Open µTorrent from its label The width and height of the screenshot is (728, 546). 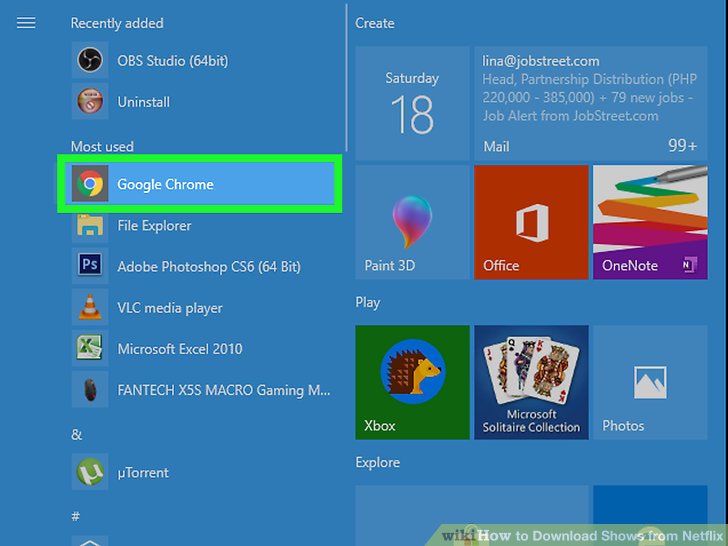(x=143, y=473)
